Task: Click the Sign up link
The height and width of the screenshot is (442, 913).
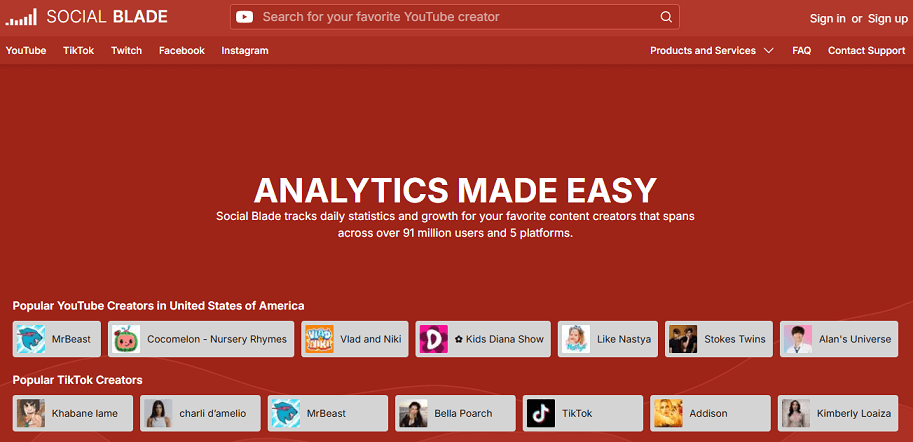Action: 888,19
